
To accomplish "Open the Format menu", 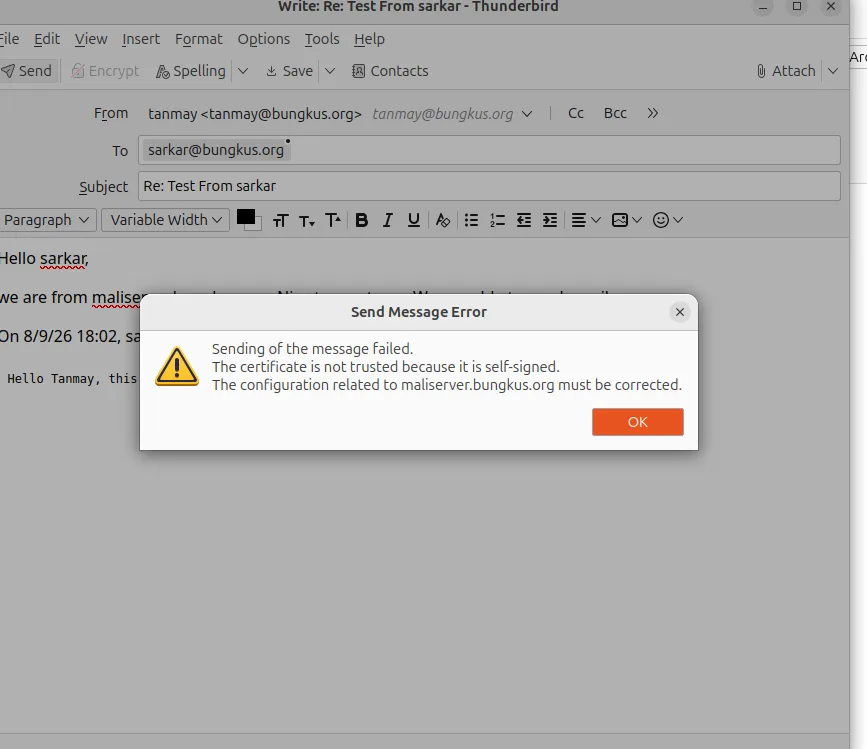I will (x=199, y=39).
